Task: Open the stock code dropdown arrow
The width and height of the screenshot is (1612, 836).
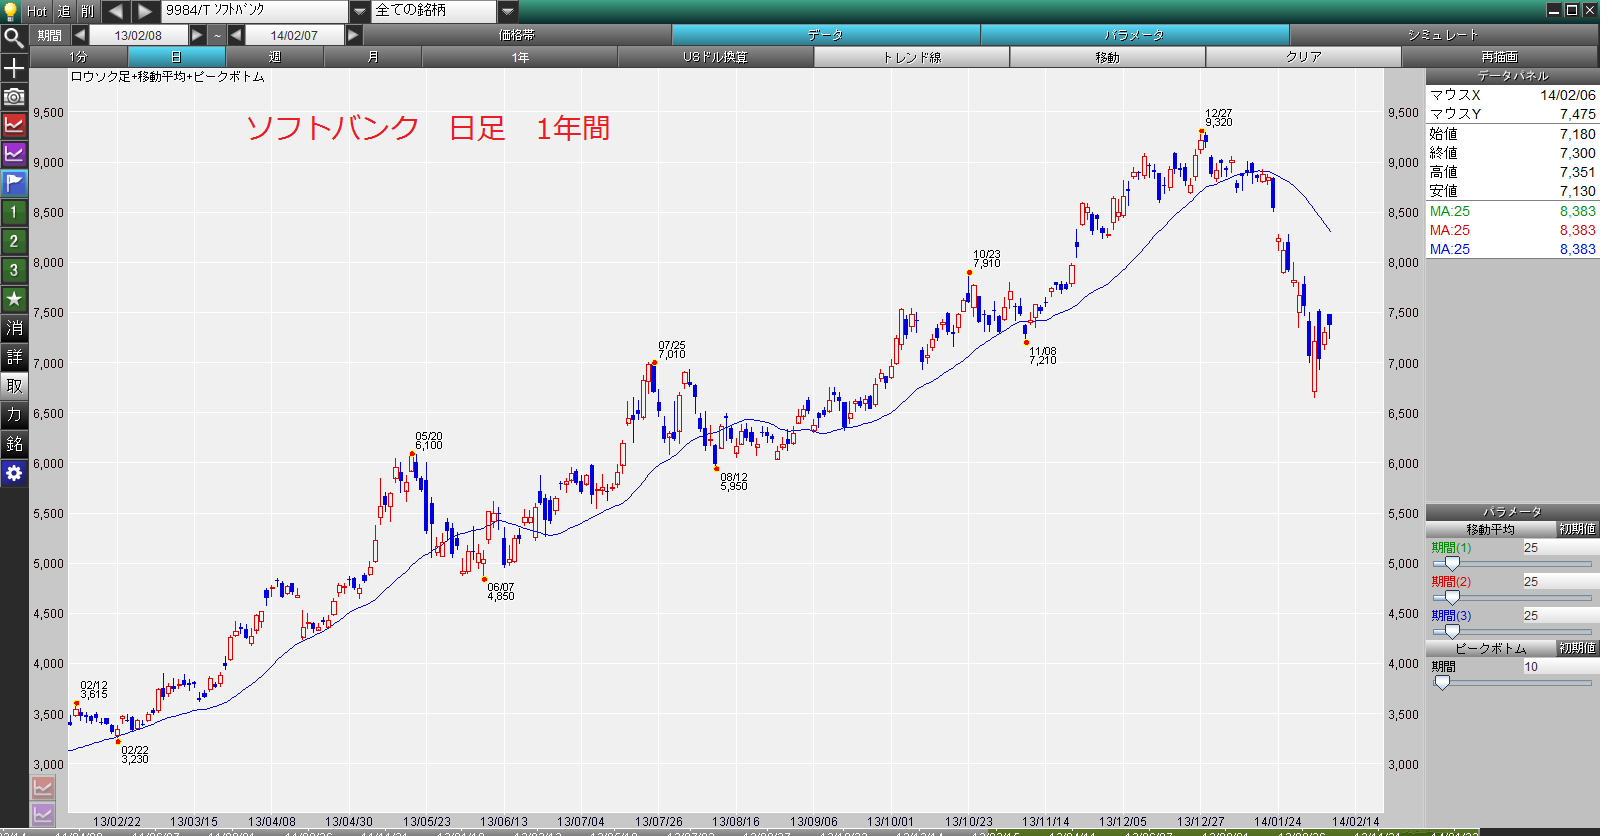Action: click(361, 11)
